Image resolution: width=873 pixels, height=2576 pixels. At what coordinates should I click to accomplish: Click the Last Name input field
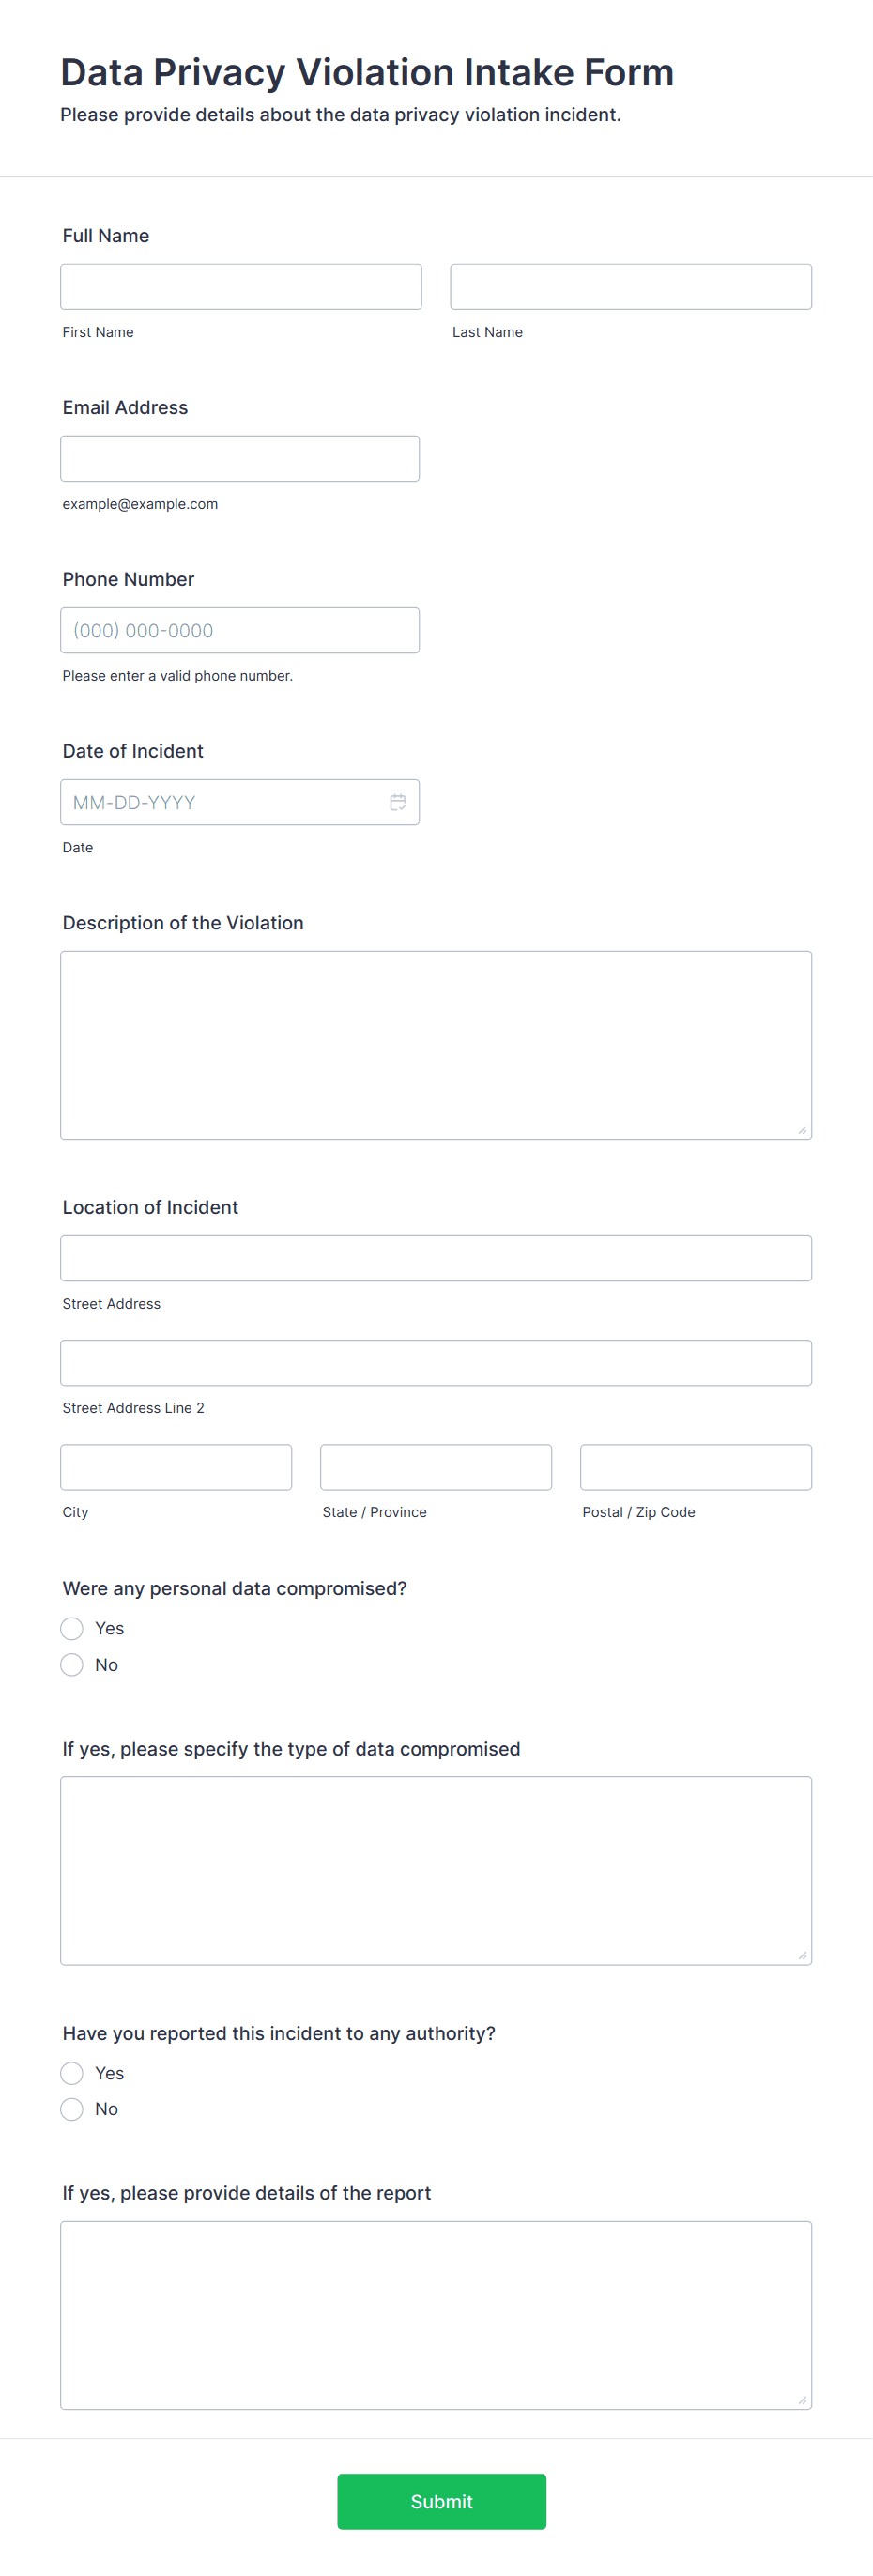[630, 286]
